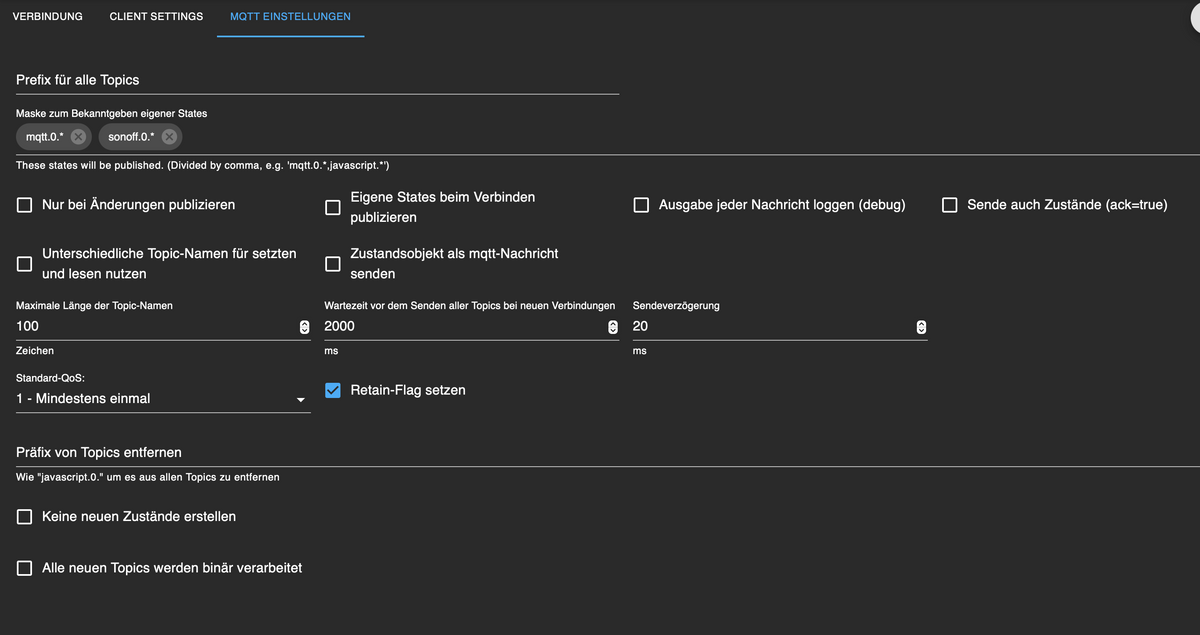The height and width of the screenshot is (635, 1200).
Task: Delete the sonoff.0.* chip
Action: coord(170,137)
